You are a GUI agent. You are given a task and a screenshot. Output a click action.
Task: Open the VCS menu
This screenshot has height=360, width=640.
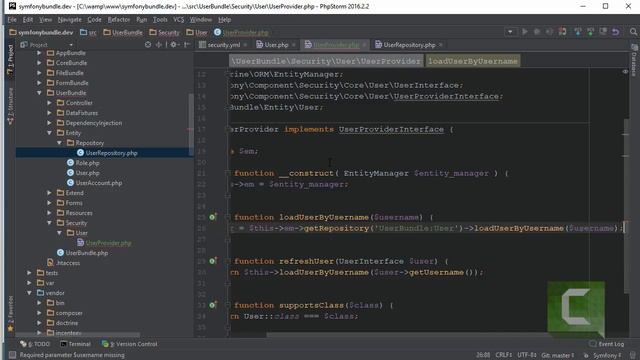point(178,20)
